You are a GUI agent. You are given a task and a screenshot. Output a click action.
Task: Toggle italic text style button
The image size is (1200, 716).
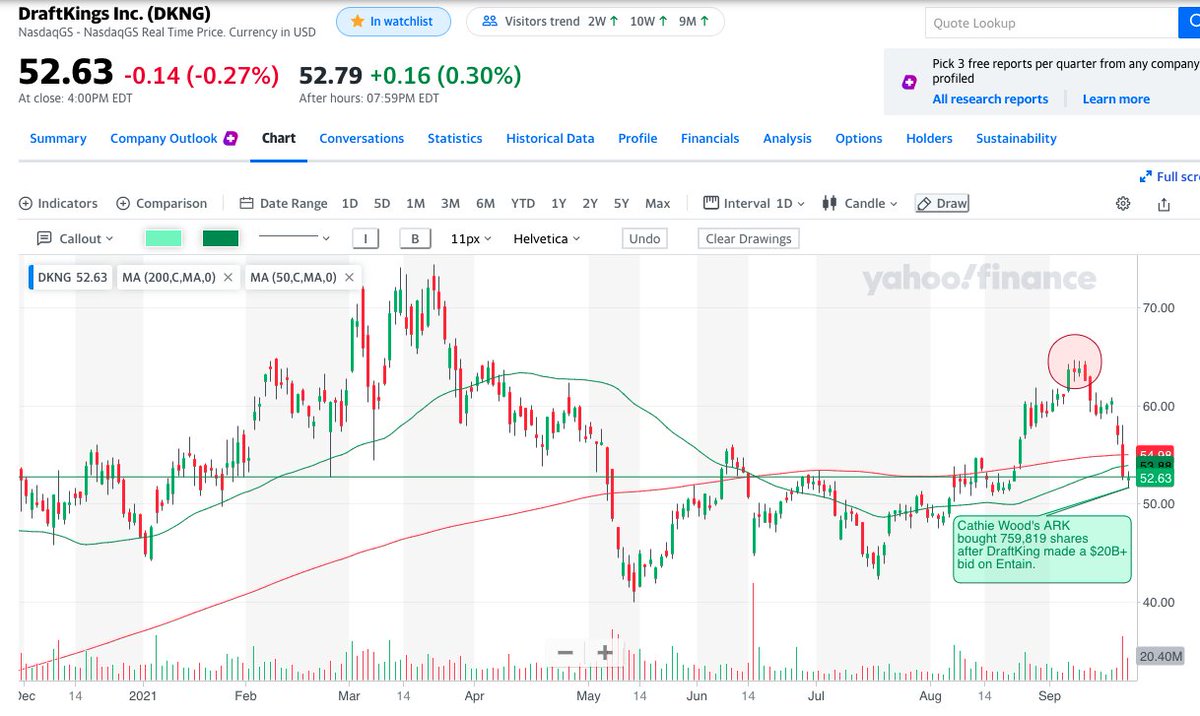(x=366, y=238)
